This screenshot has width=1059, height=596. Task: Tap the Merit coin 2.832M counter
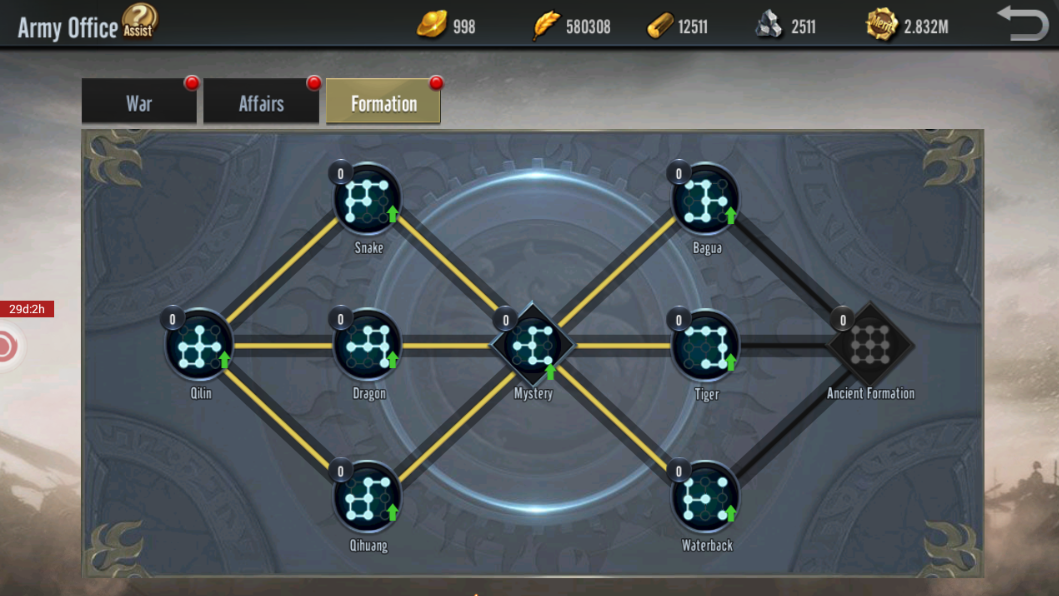pyautogui.click(x=908, y=26)
